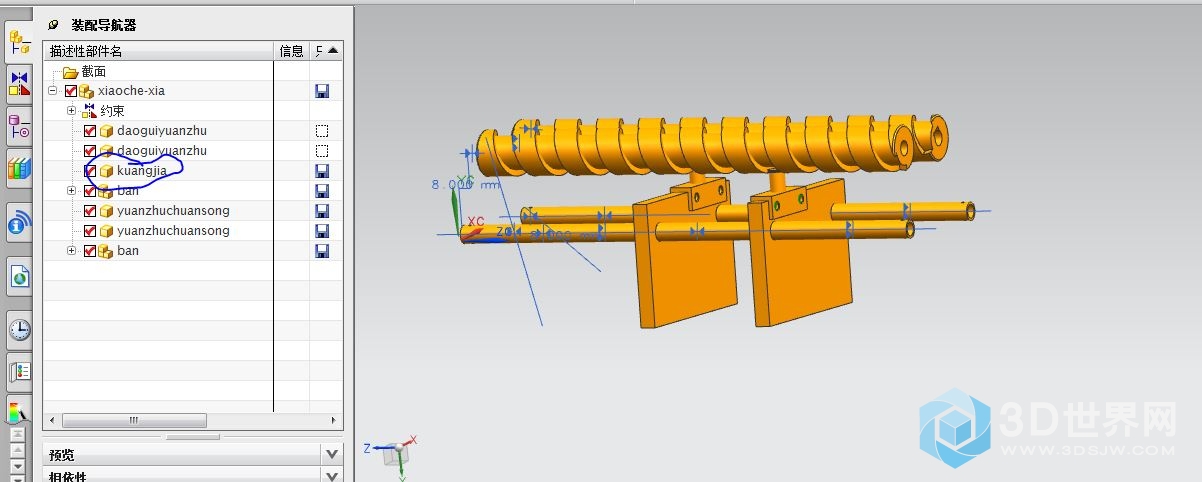This screenshot has height=482, width=1202.
Task: Click save-status icon in kuangjia row
Action: tap(322, 171)
